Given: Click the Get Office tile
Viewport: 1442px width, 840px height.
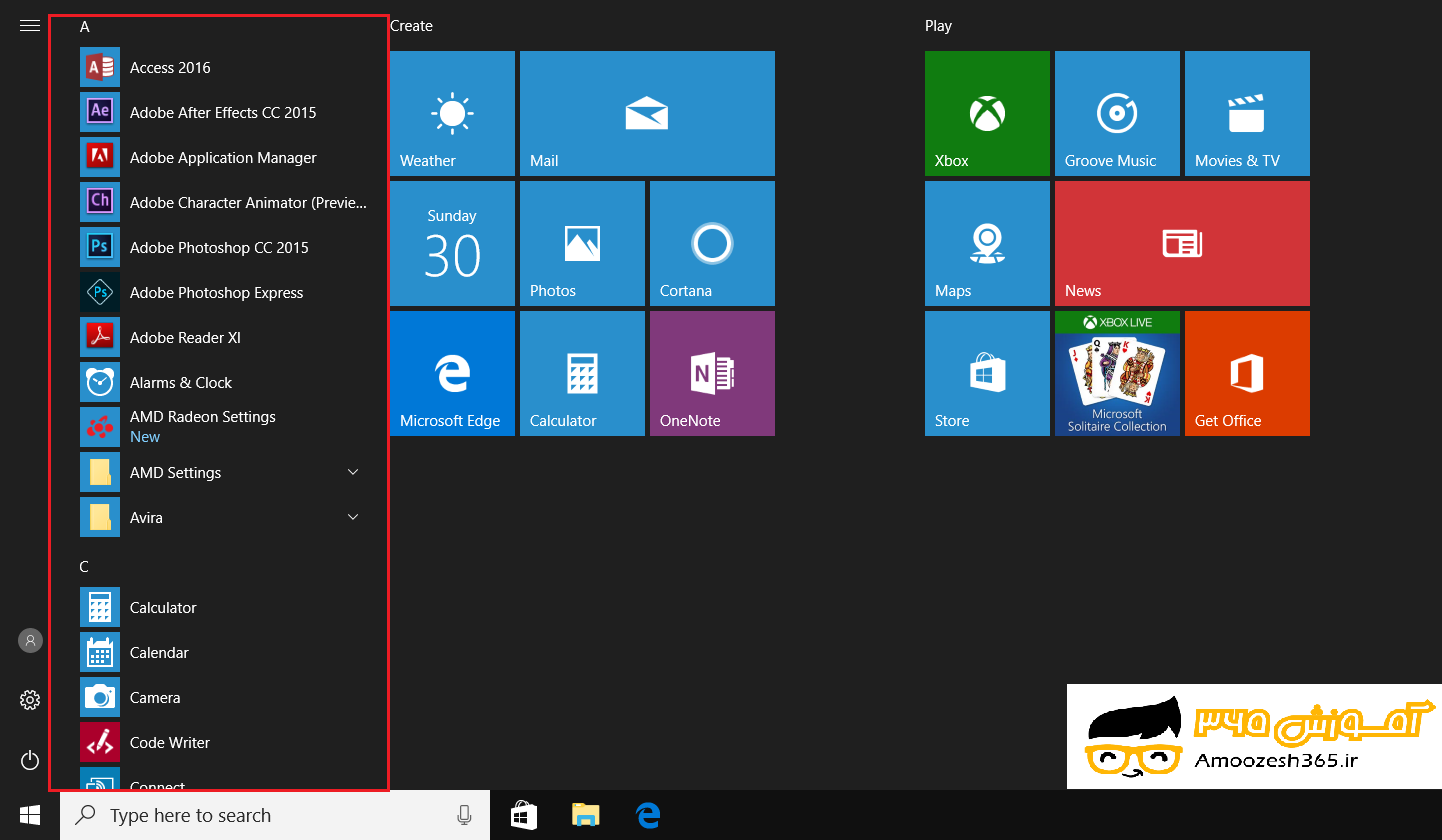Looking at the screenshot, I should [1247, 374].
